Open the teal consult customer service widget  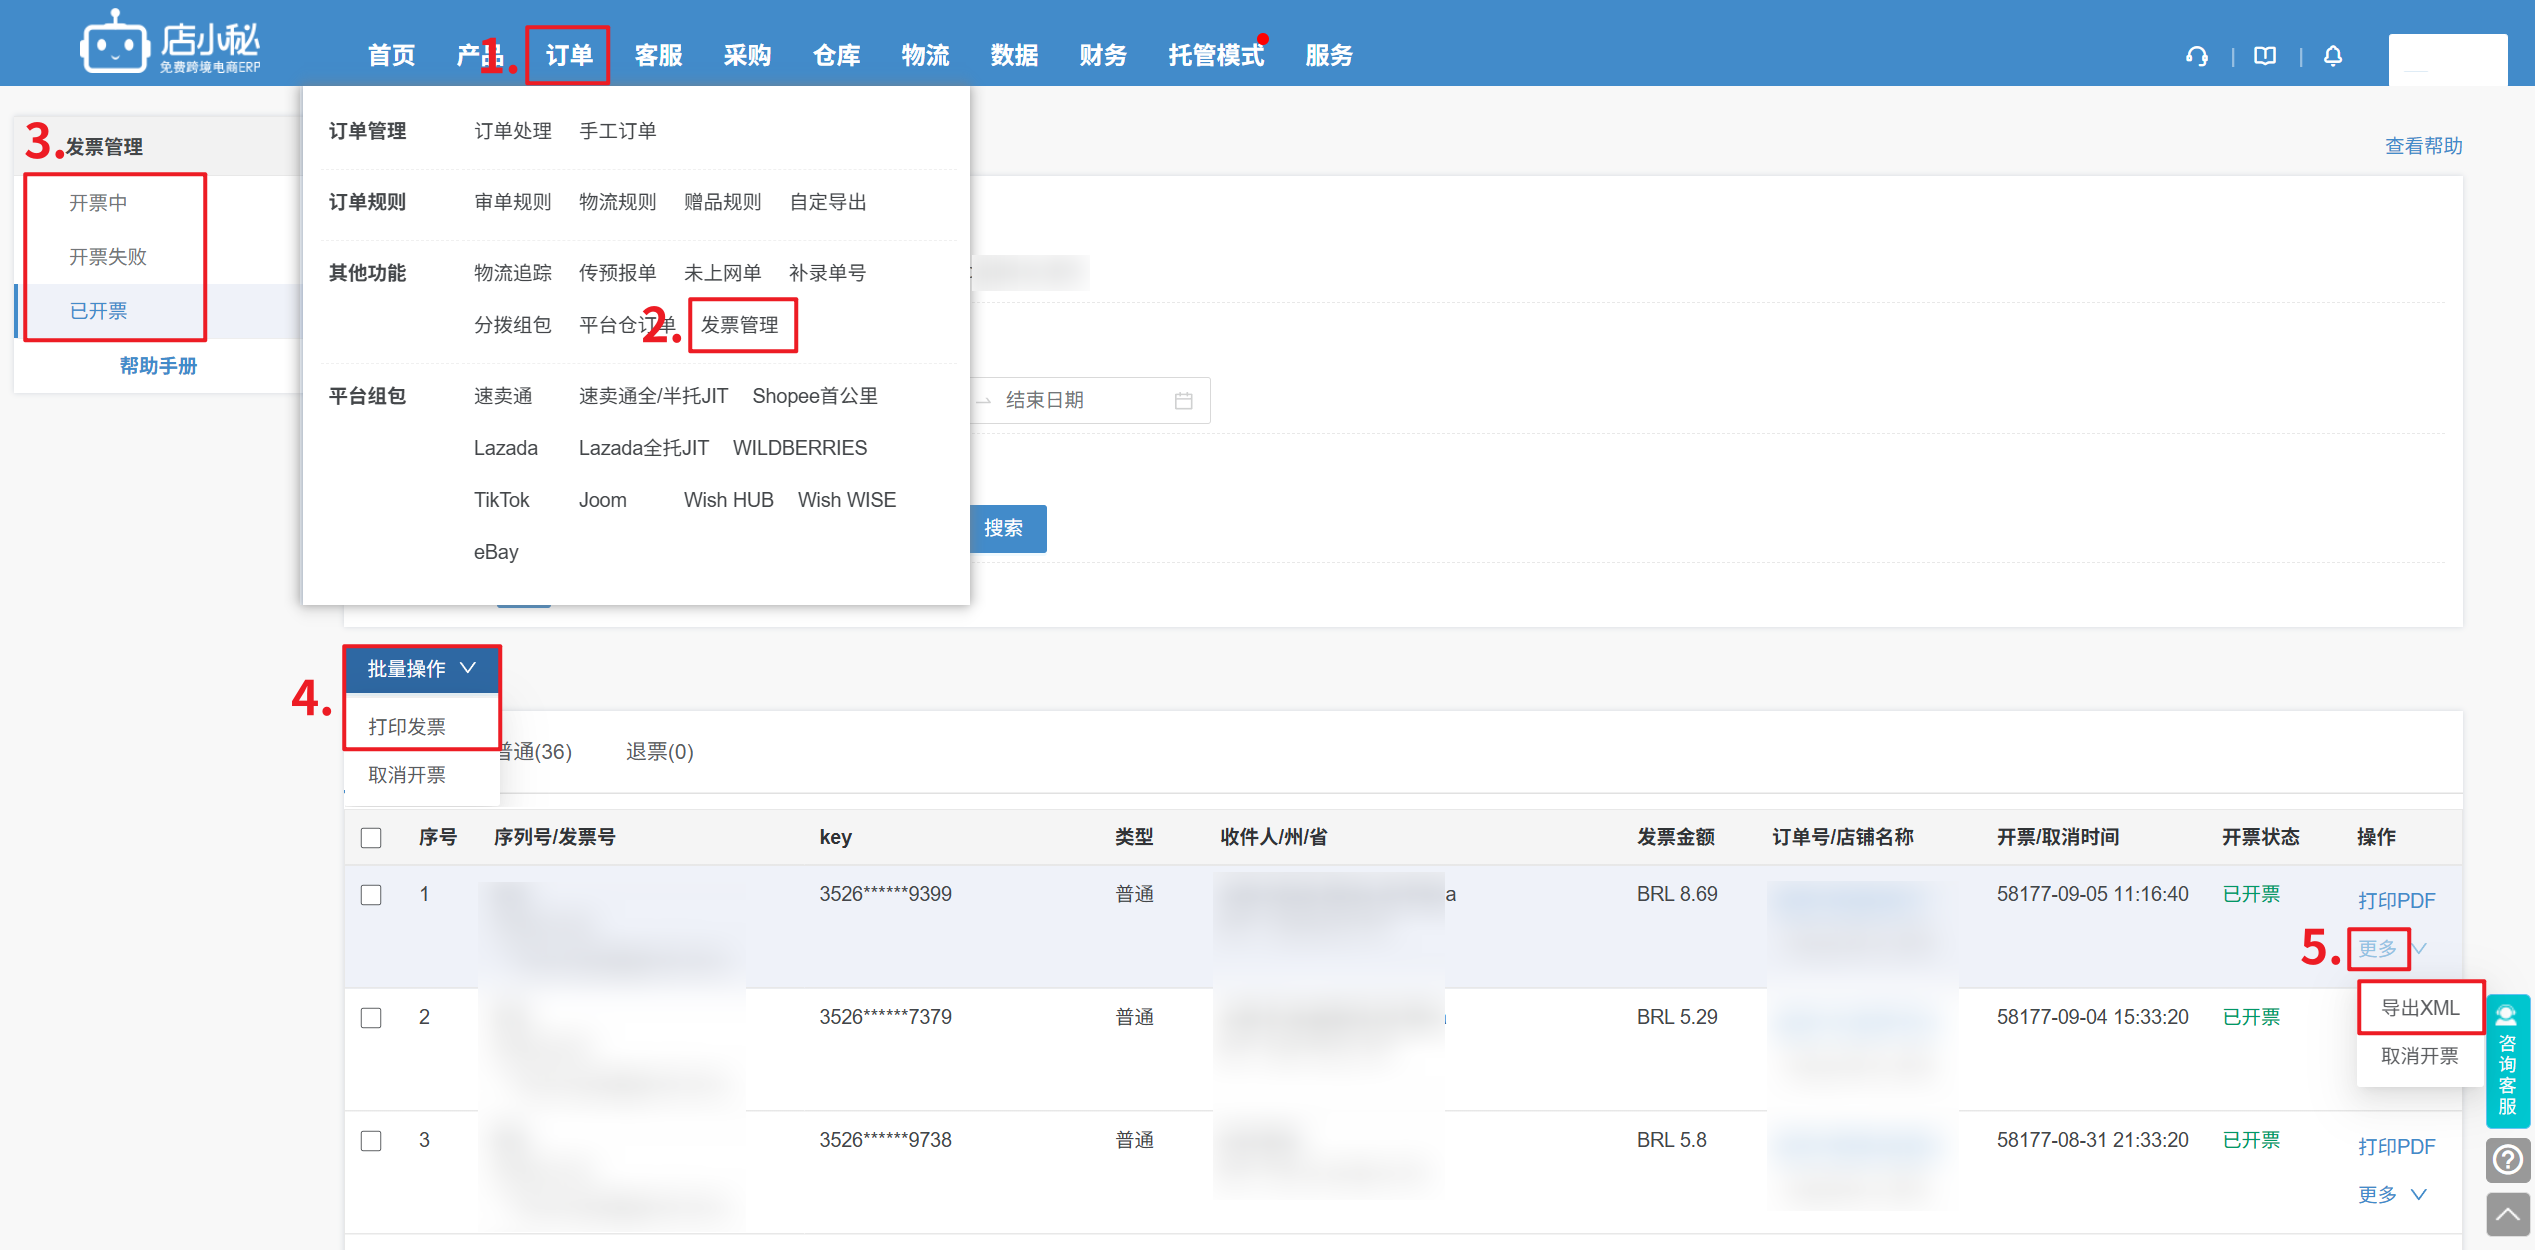pos(2507,1060)
